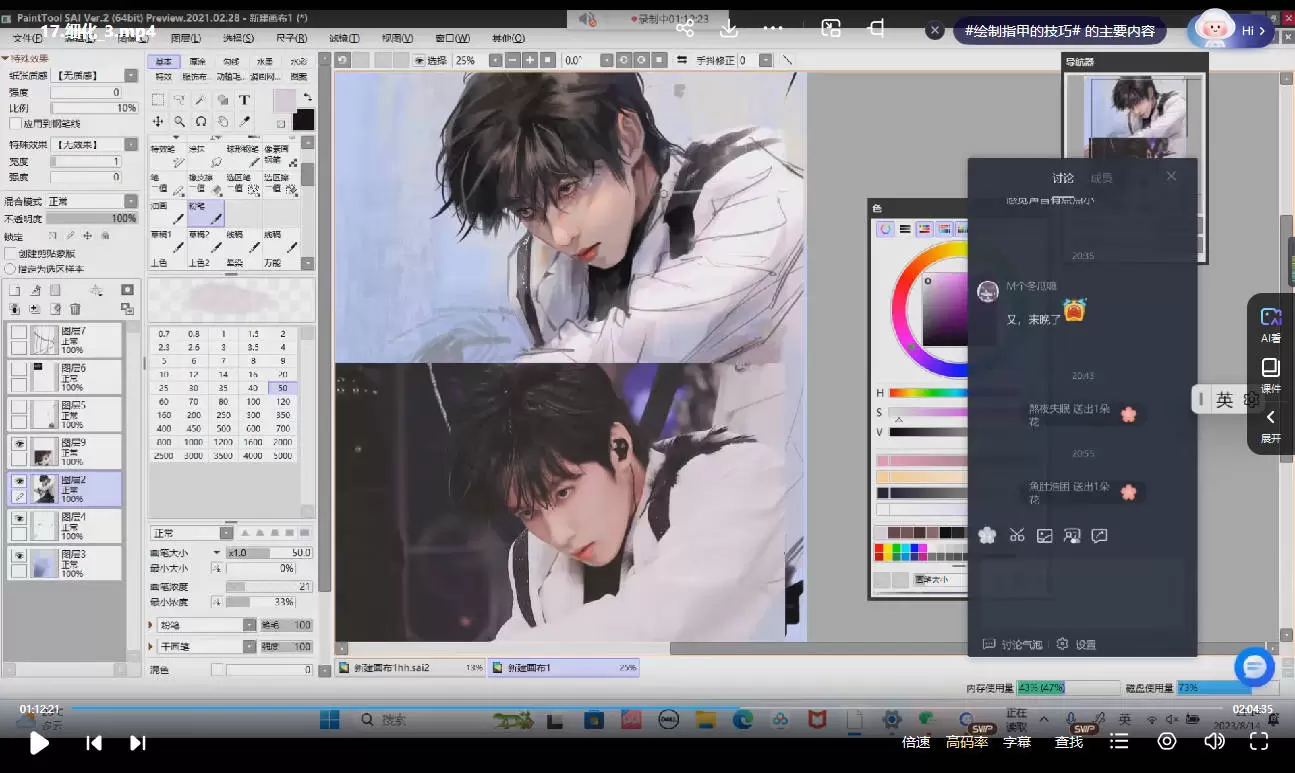Choose the 草稿1 brush preset
Image resolution: width=1295 pixels, height=773 pixels.
(166, 241)
